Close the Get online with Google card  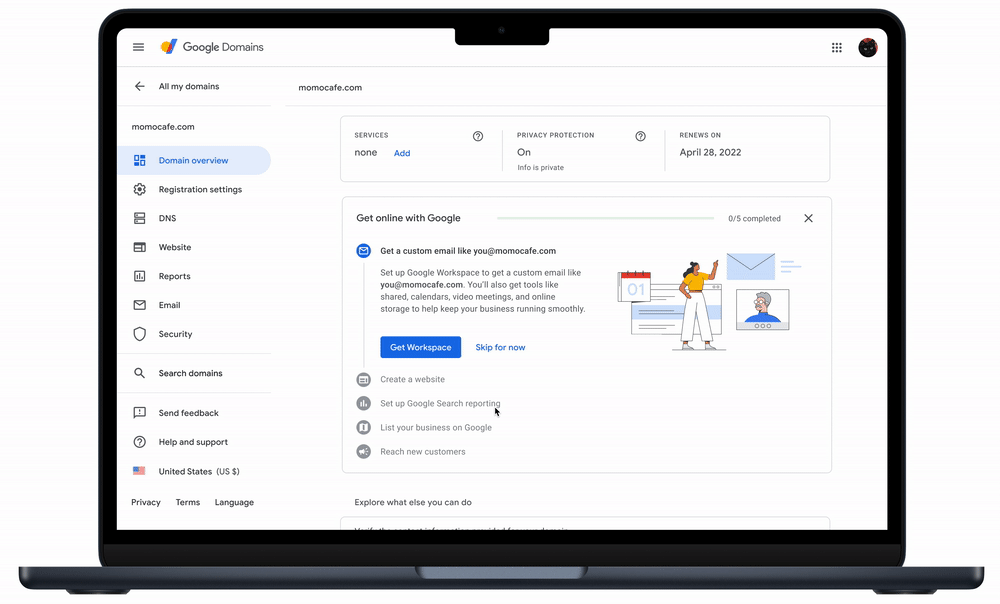808,218
